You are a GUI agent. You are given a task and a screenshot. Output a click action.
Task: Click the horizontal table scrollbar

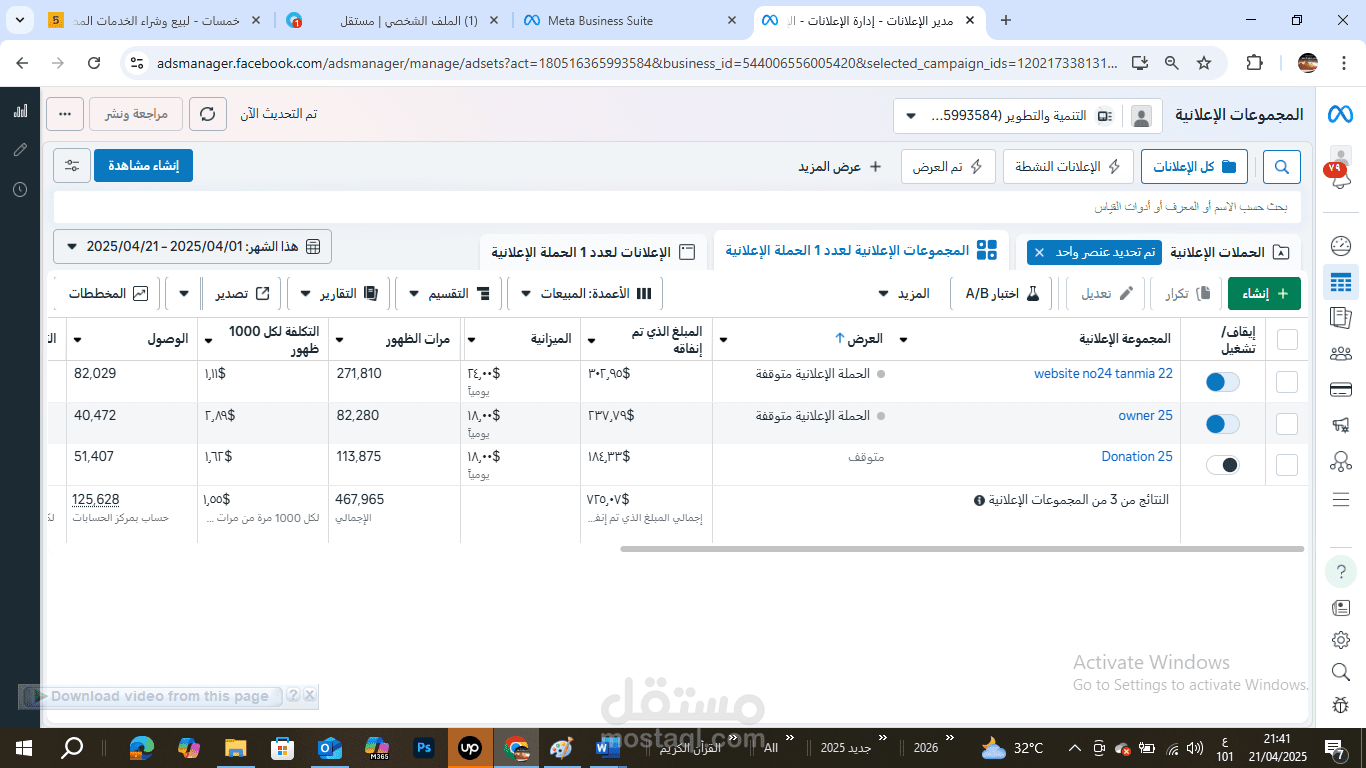[962, 549]
